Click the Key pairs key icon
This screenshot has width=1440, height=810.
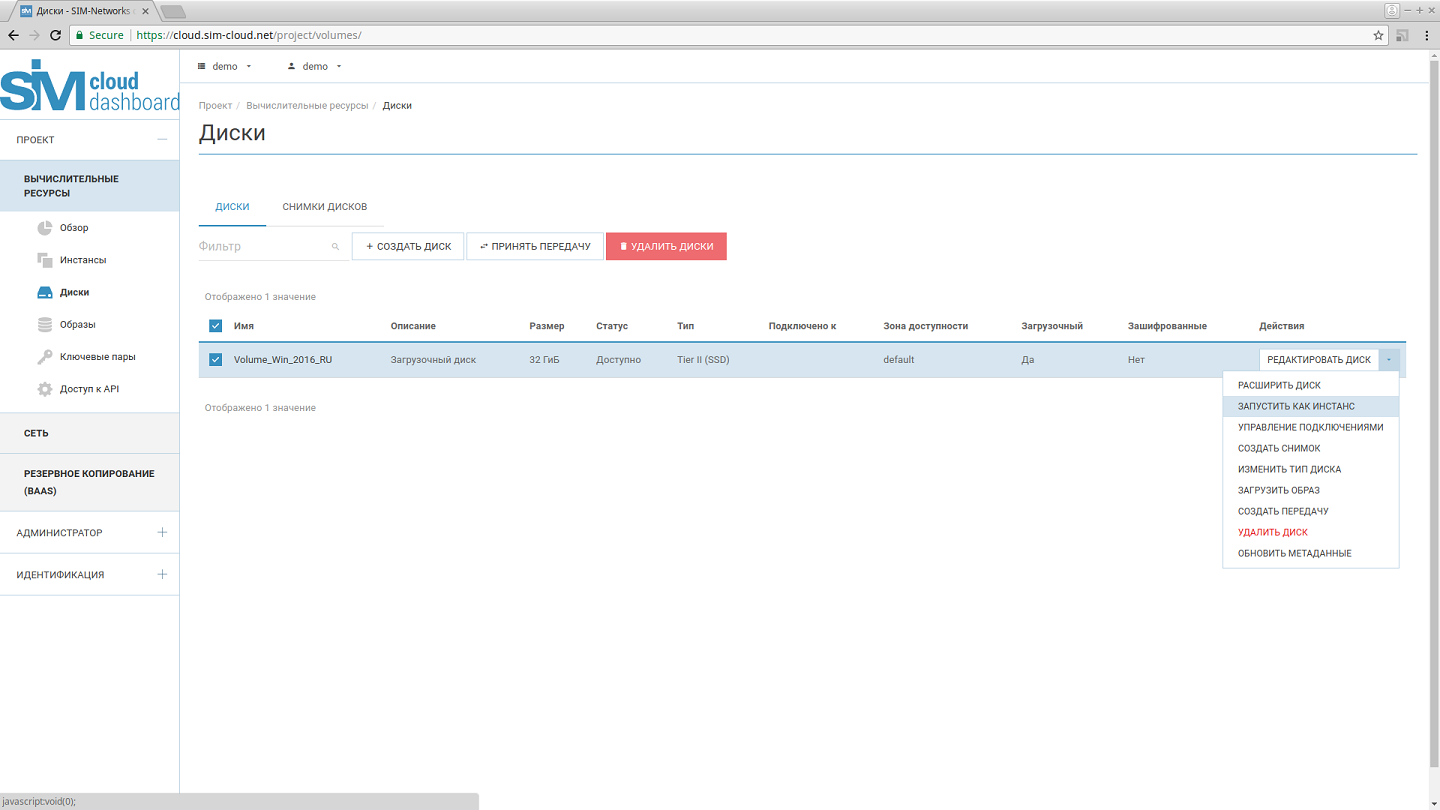pyautogui.click(x=44, y=357)
